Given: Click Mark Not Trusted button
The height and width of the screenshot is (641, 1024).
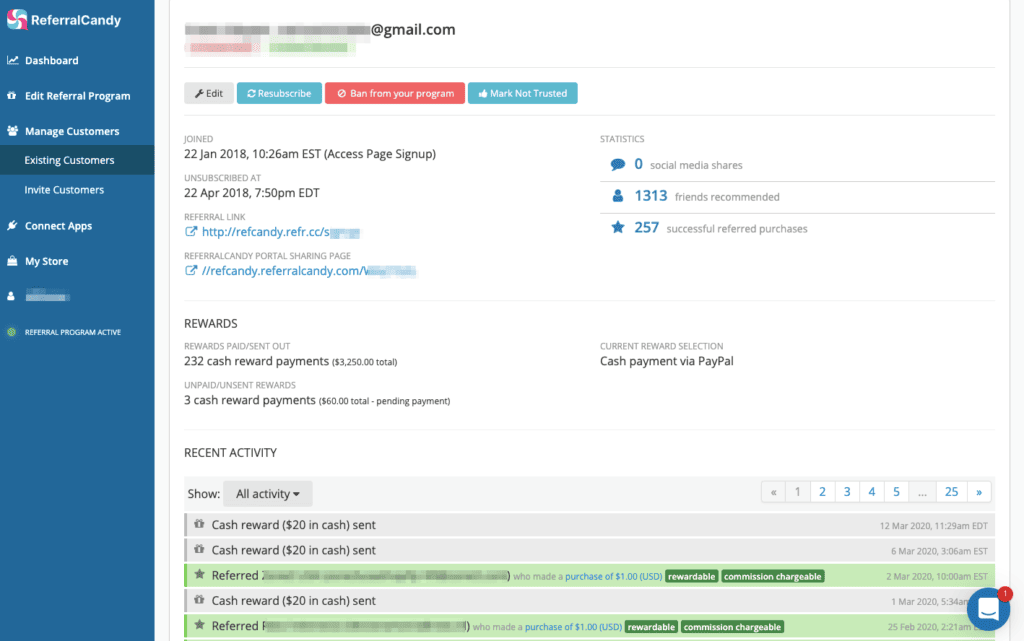Looking at the screenshot, I should (522, 93).
